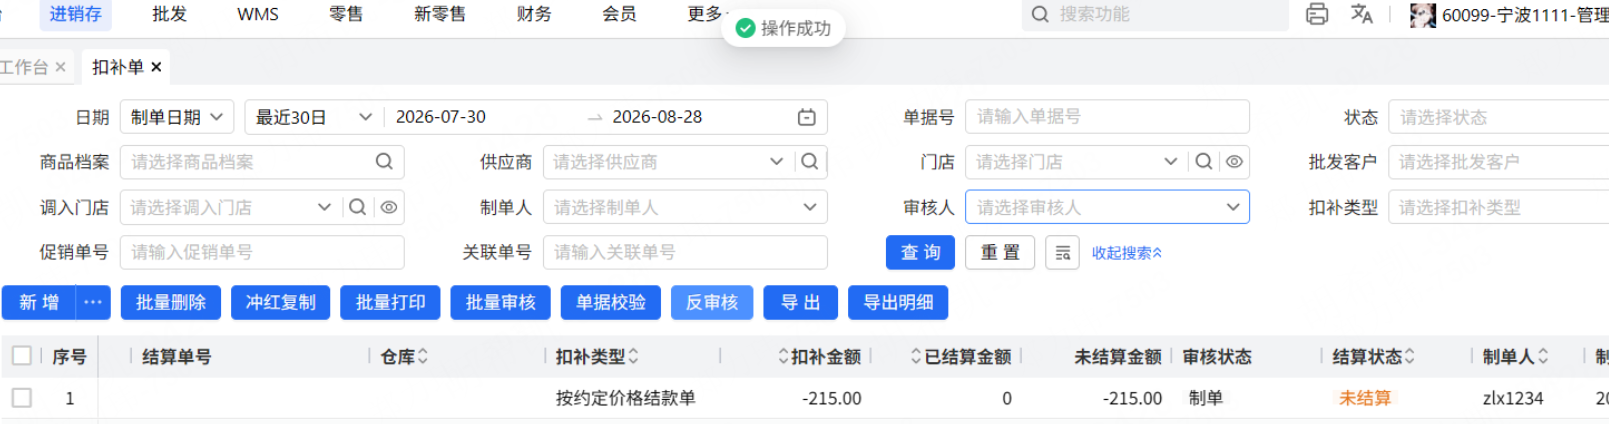
Task: Open the filter settings icon beside 重置
Action: pyautogui.click(x=1062, y=253)
